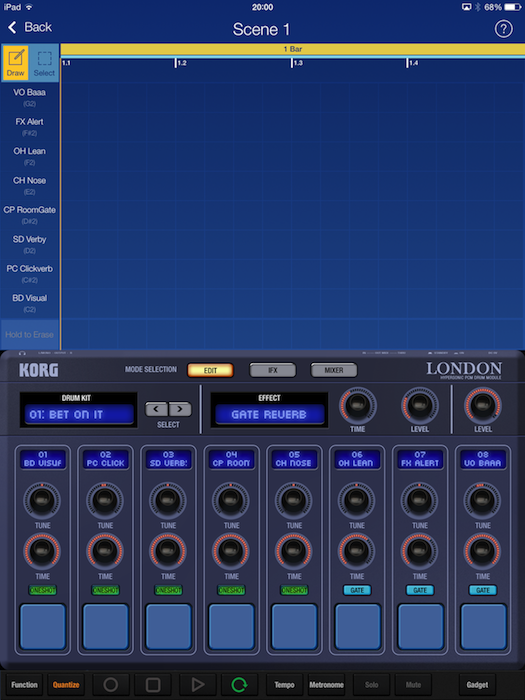Toggle GATE on channel 07

click(x=420, y=590)
